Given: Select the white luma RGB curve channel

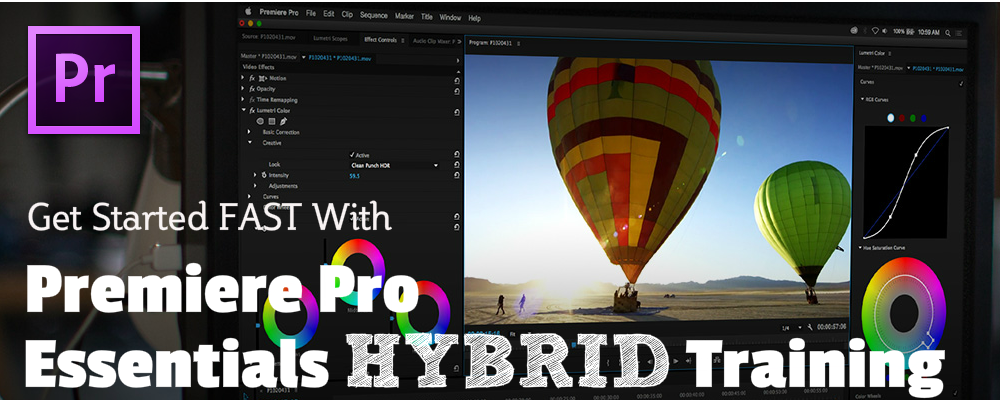Looking at the screenshot, I should tap(891, 118).
